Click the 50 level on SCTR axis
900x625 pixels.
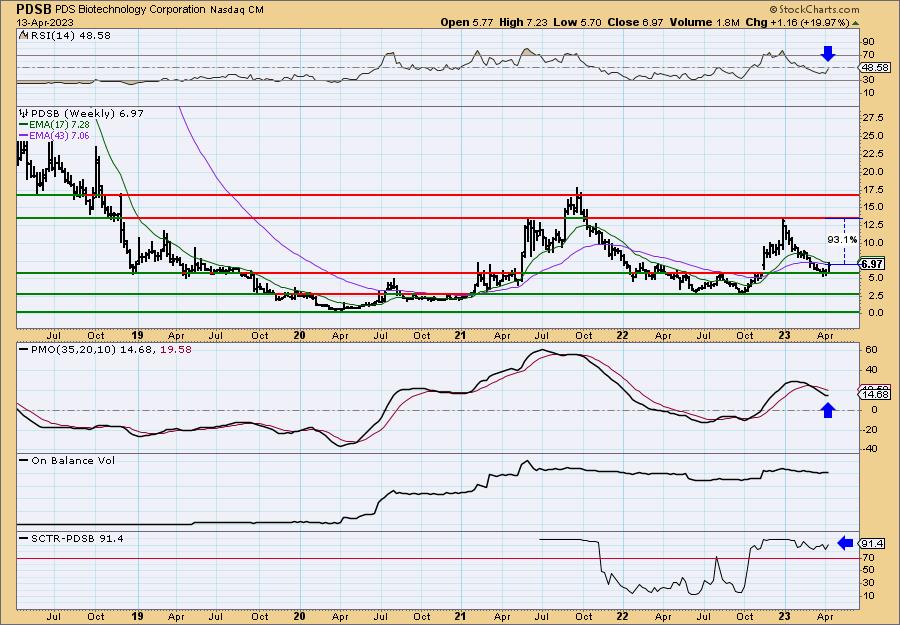[868, 570]
